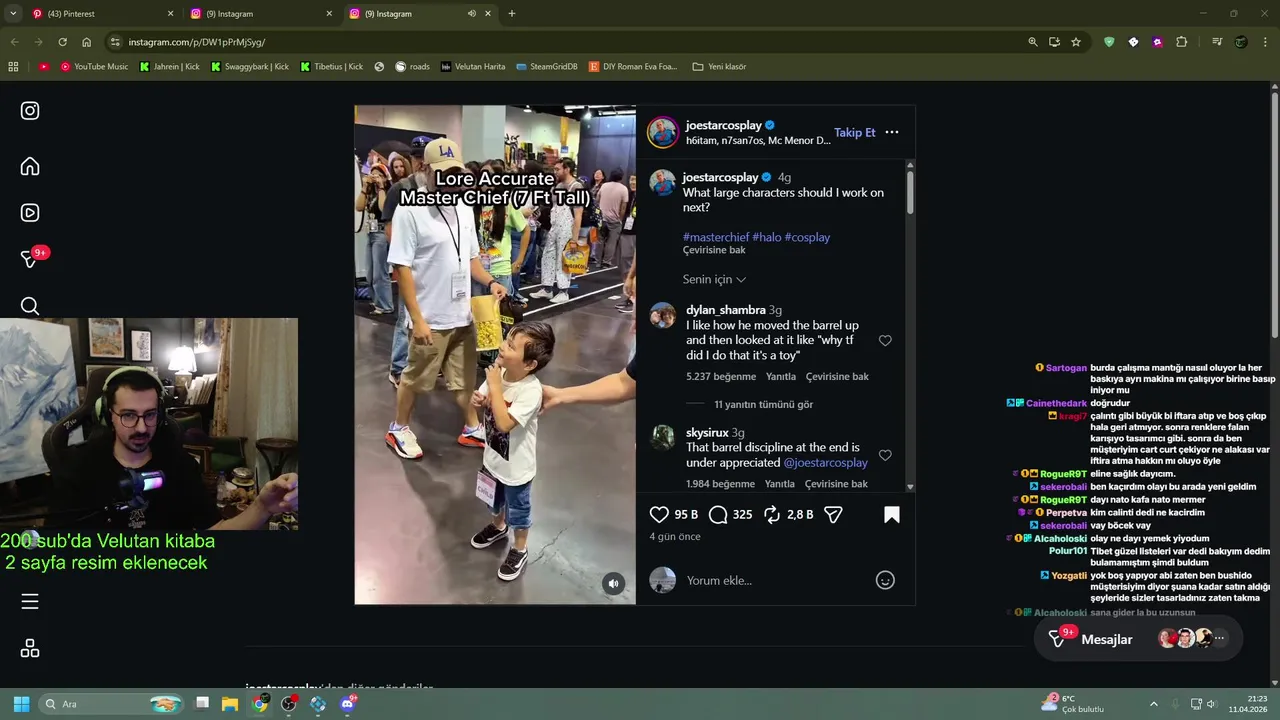Open the media controls playlist icon

(x=1217, y=42)
